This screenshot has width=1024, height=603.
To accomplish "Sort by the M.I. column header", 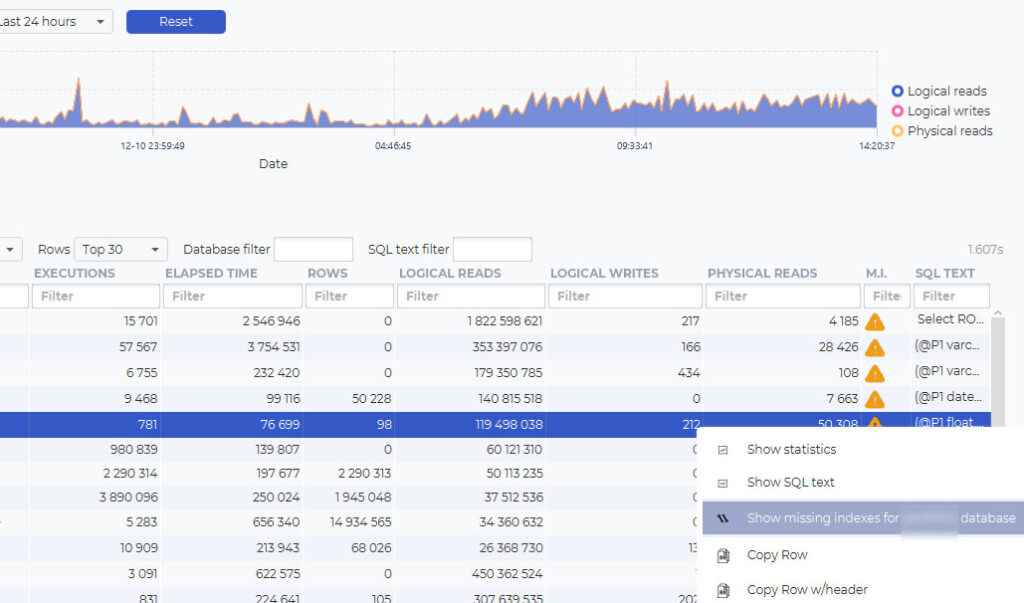I will pyautogui.click(x=876, y=273).
